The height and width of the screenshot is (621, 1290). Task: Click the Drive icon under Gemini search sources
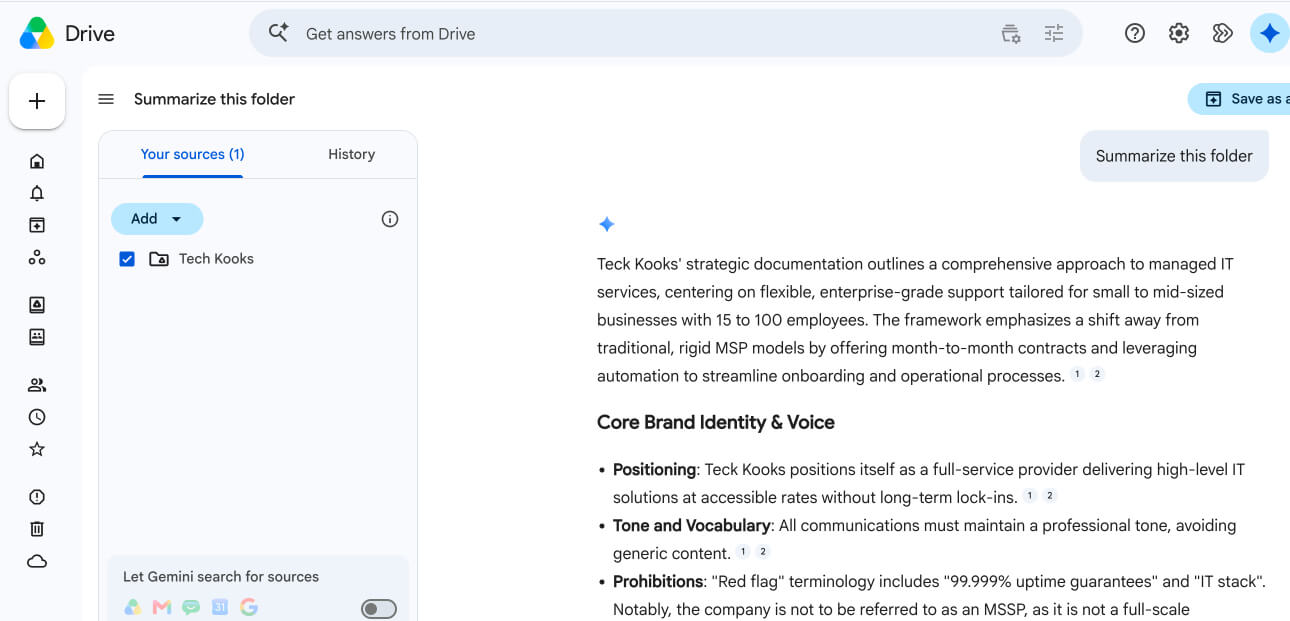point(132,607)
